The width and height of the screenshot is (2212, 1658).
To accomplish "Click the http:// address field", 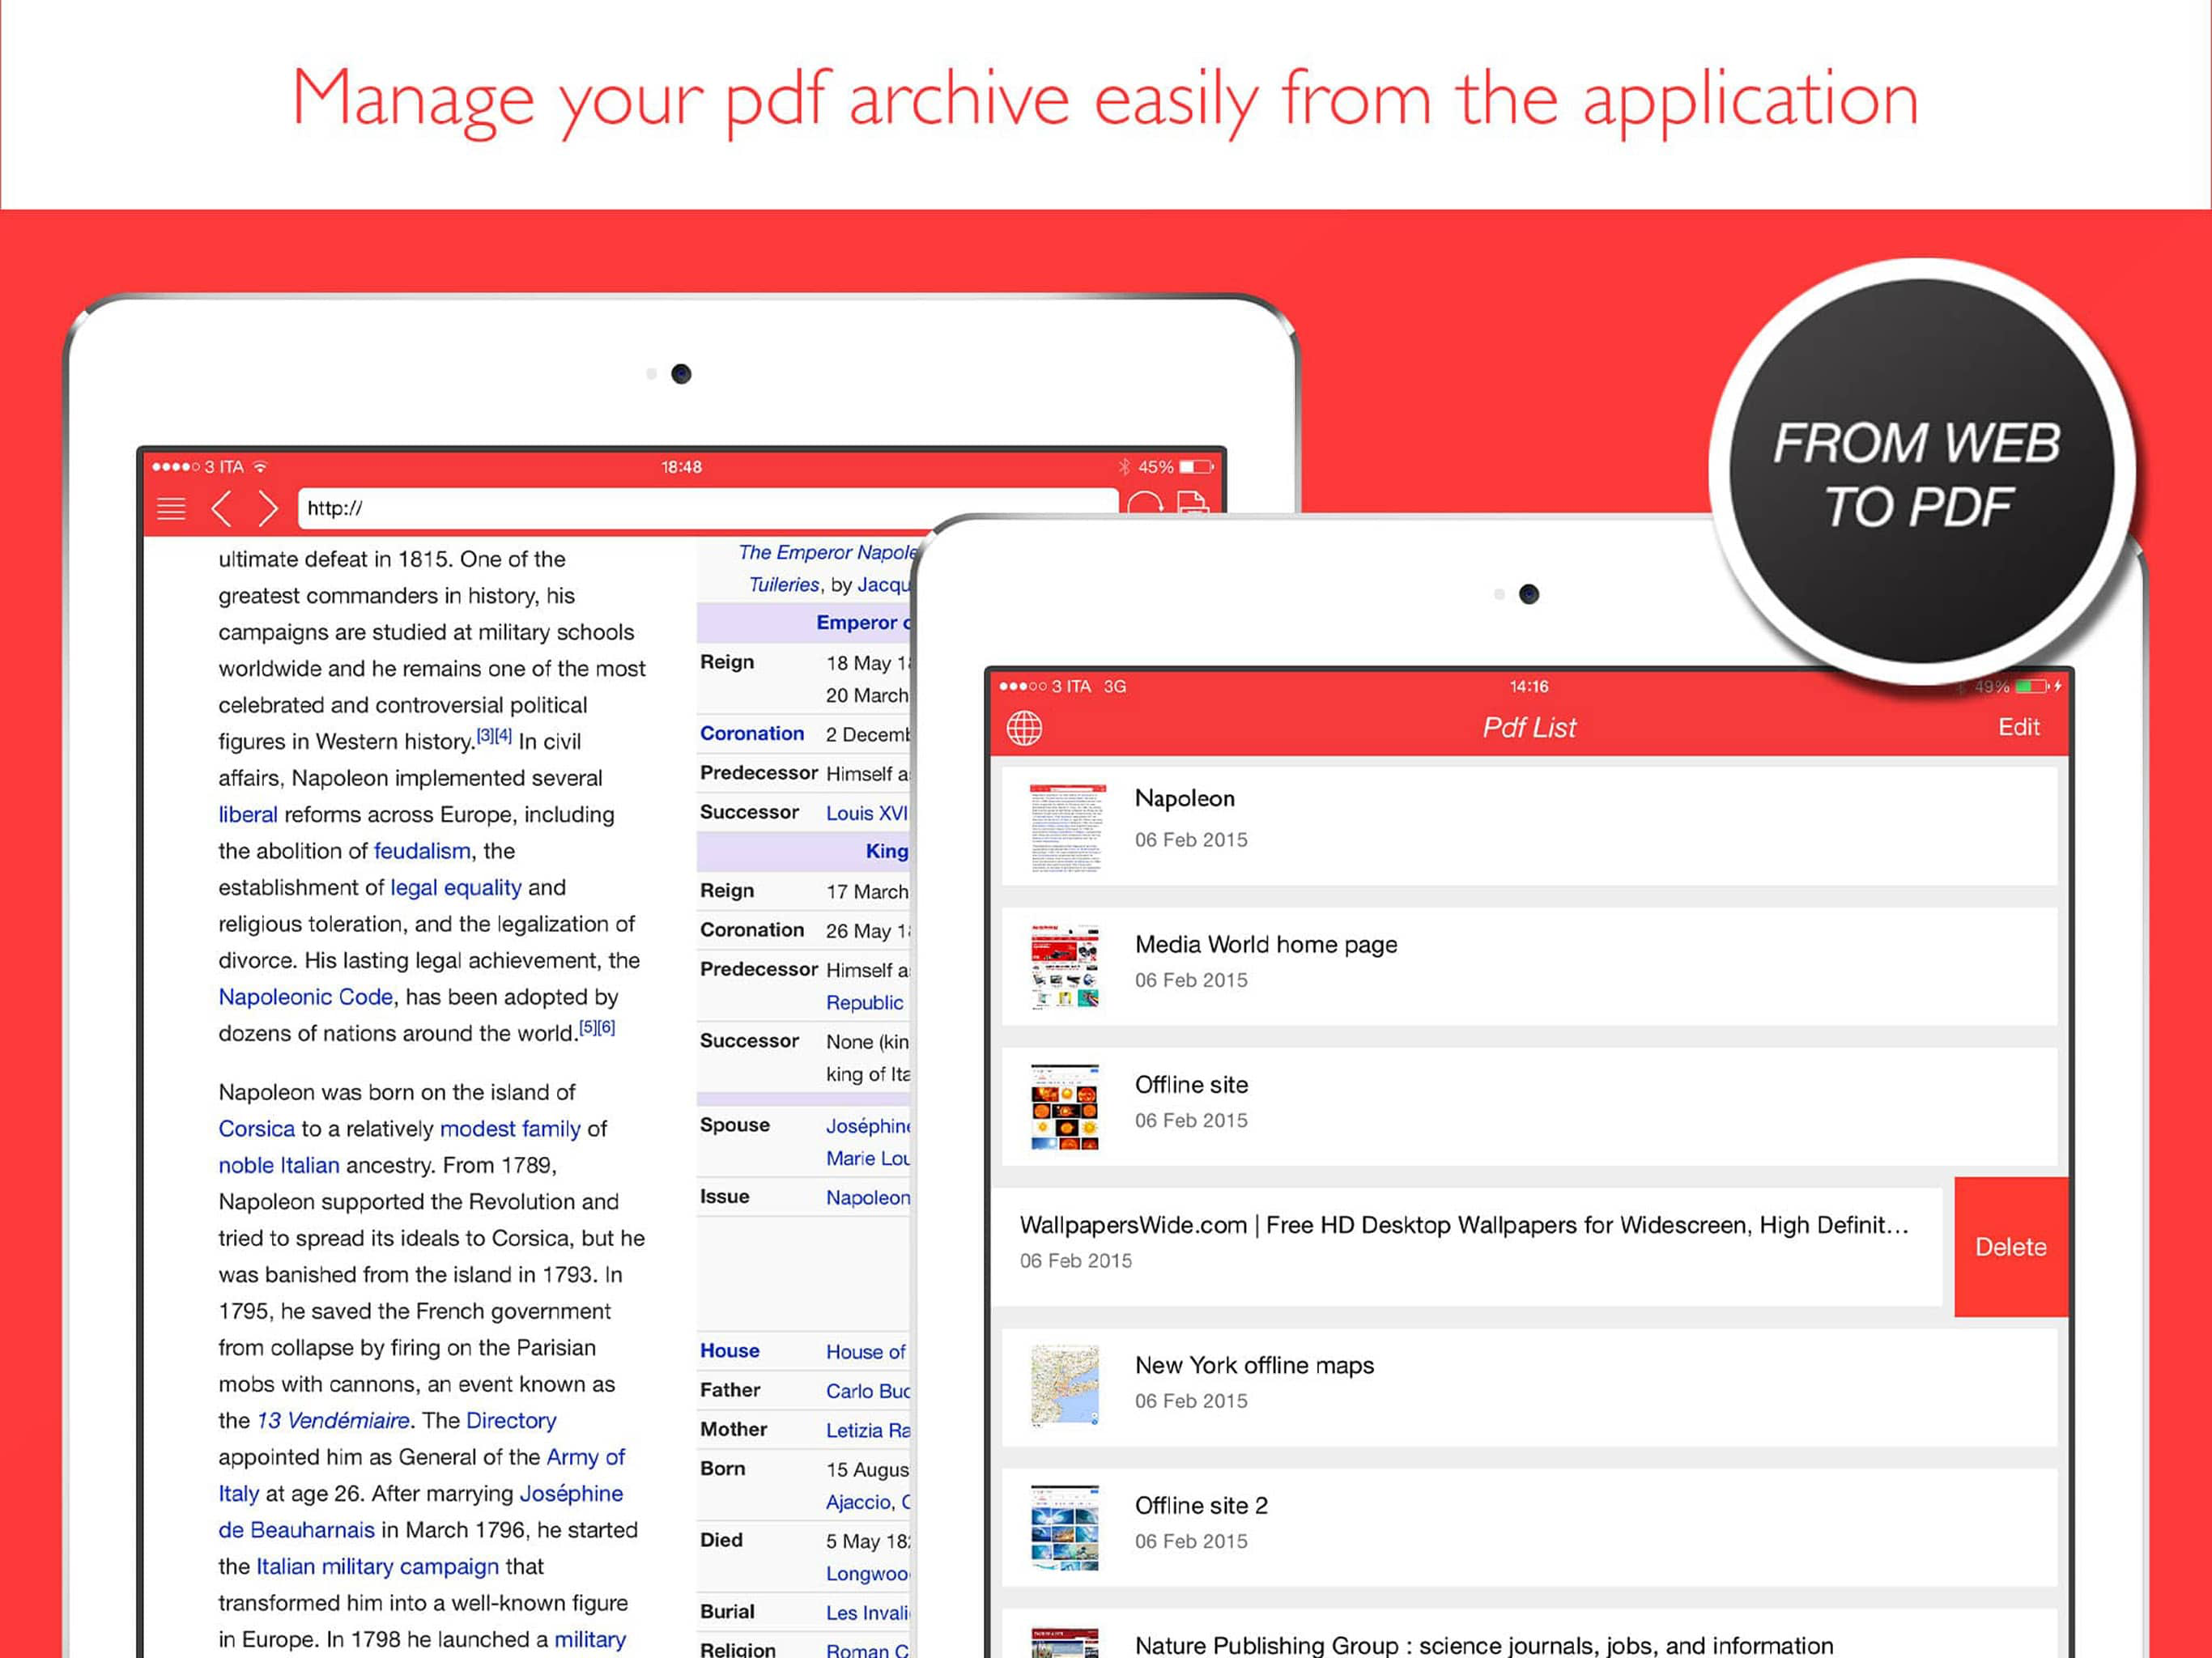I will click(700, 508).
